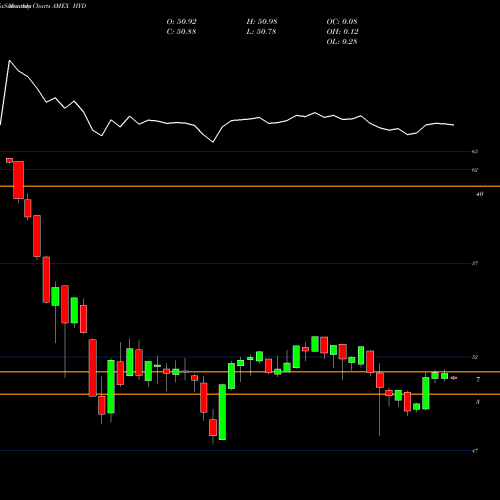Click the close value "C: 50.88"
Screen dimensions: 500x500
click(x=181, y=32)
